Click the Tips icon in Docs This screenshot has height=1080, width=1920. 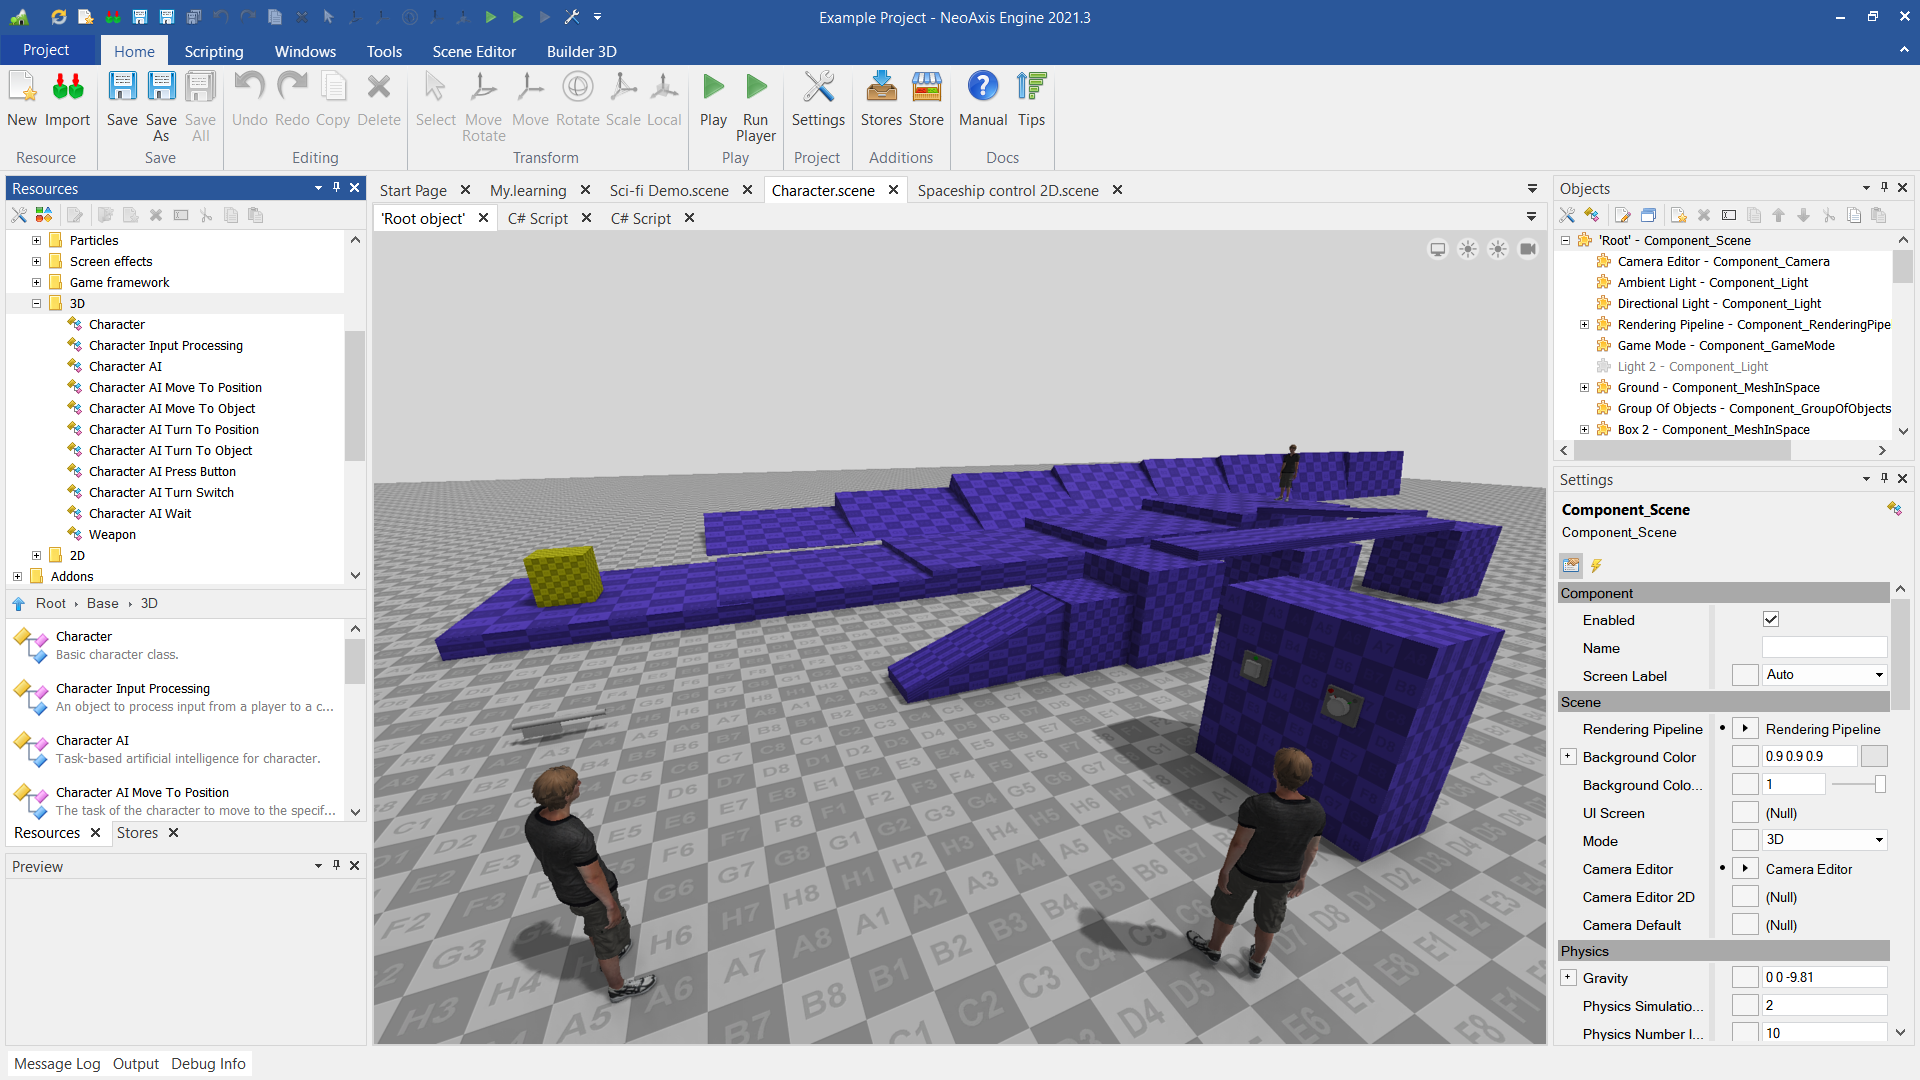(1031, 88)
